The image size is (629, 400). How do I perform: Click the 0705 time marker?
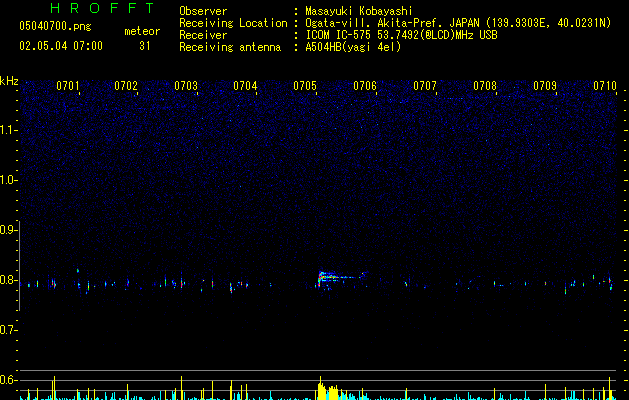(x=305, y=86)
